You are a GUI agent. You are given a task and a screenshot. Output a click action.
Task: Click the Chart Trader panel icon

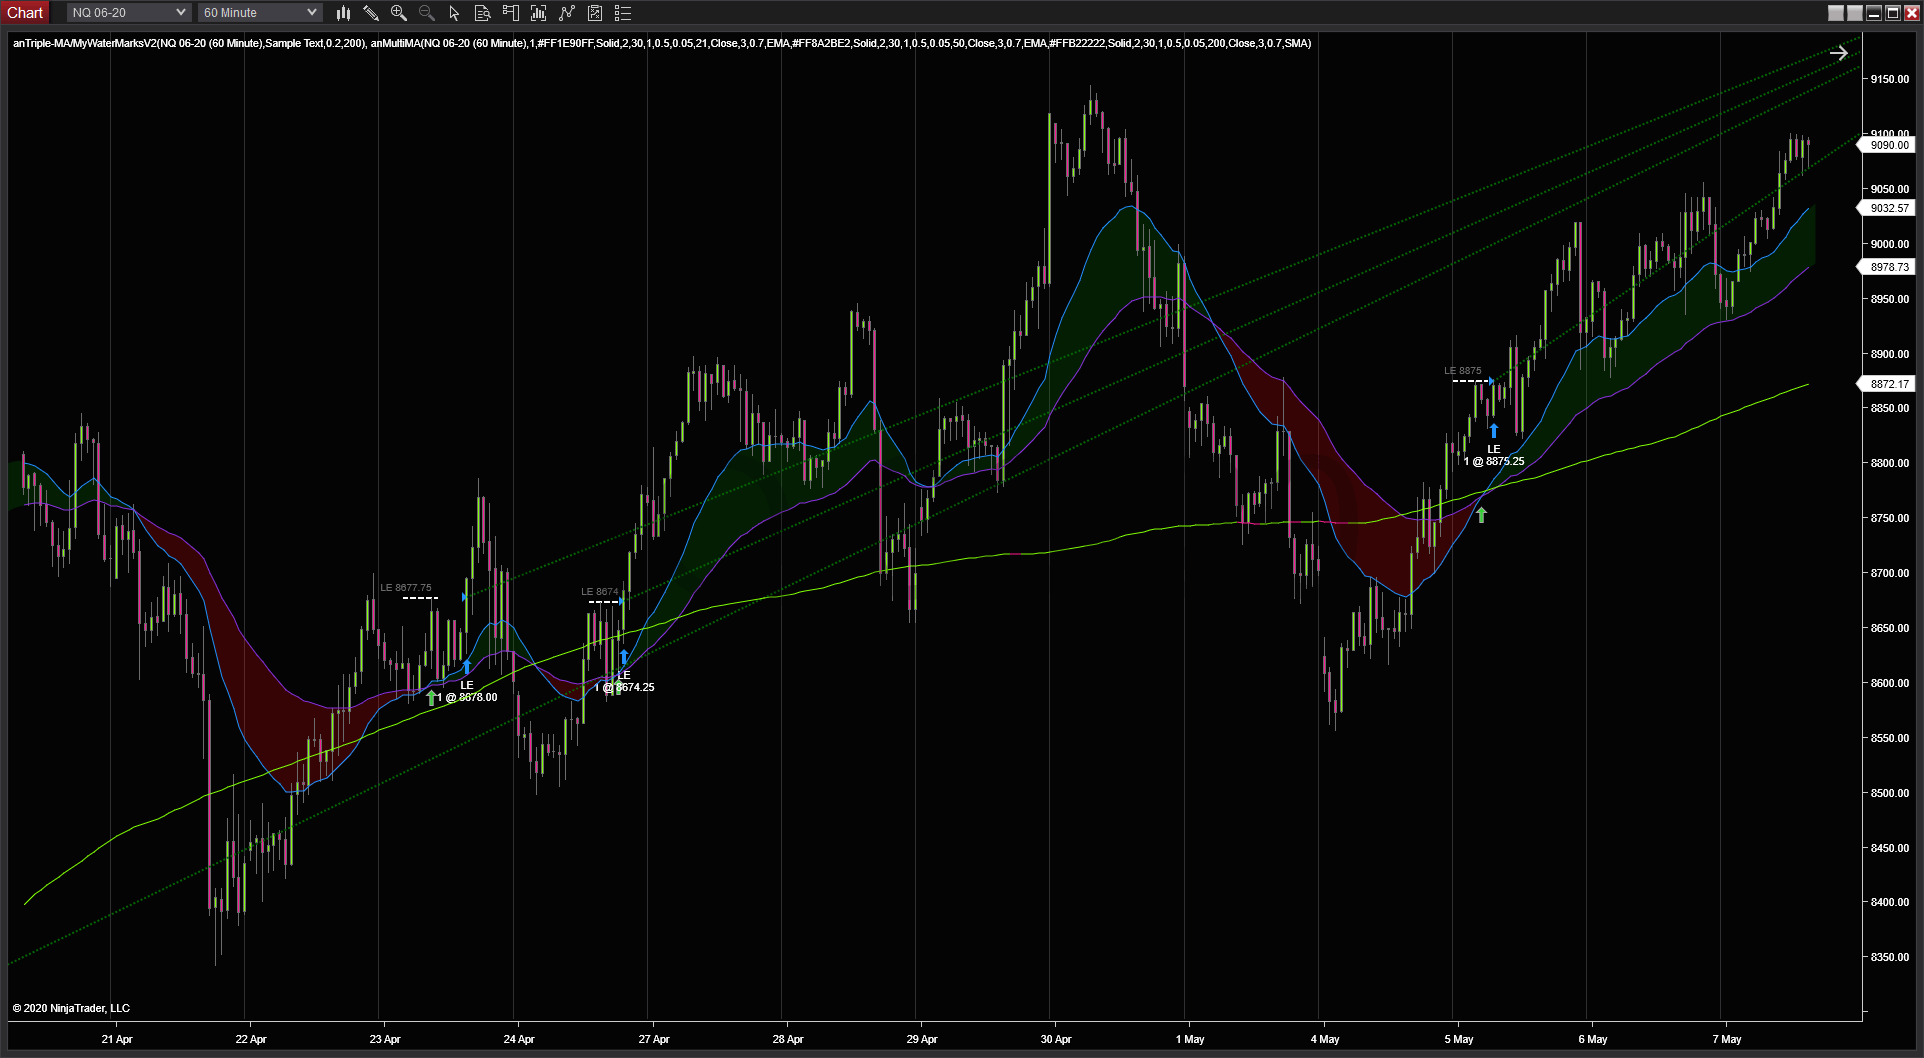tap(511, 13)
